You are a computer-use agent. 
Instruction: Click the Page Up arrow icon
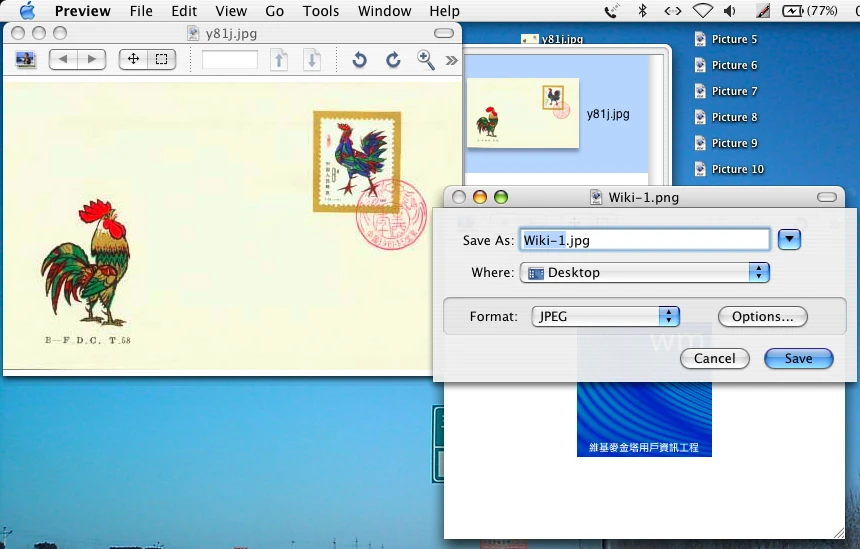pyautogui.click(x=279, y=59)
